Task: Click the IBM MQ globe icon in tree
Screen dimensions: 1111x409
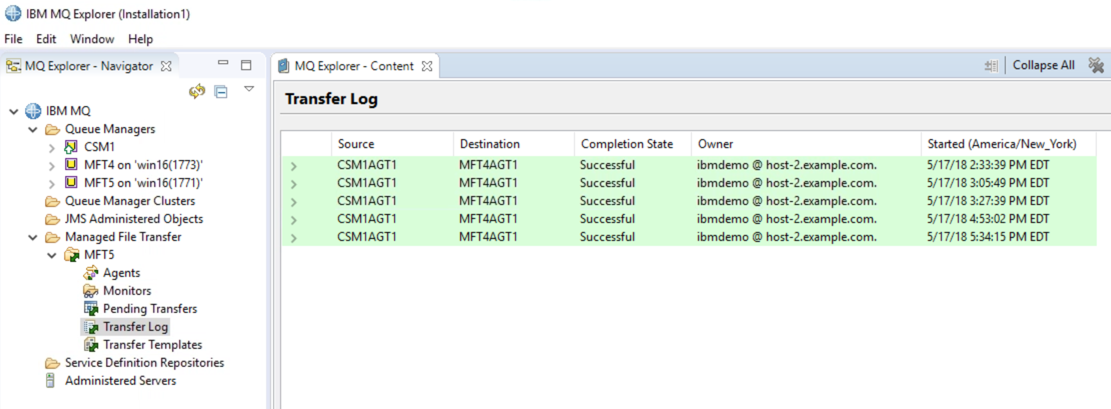Action: [33, 111]
